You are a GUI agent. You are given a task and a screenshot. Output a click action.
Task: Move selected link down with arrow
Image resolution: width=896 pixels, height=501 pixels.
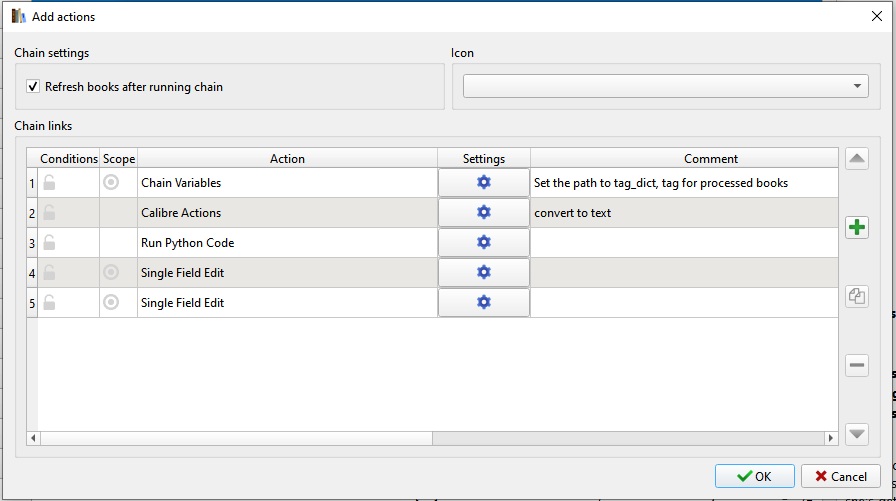point(857,433)
